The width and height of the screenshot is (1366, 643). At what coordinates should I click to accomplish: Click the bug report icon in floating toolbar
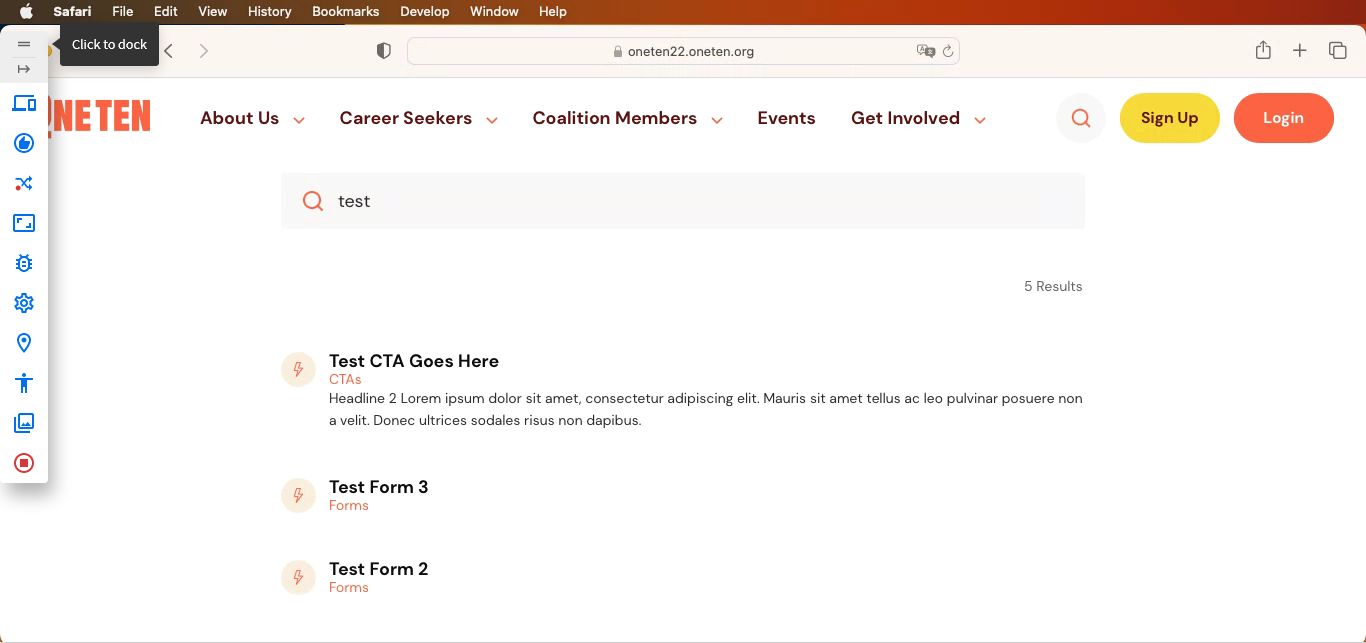[24, 263]
